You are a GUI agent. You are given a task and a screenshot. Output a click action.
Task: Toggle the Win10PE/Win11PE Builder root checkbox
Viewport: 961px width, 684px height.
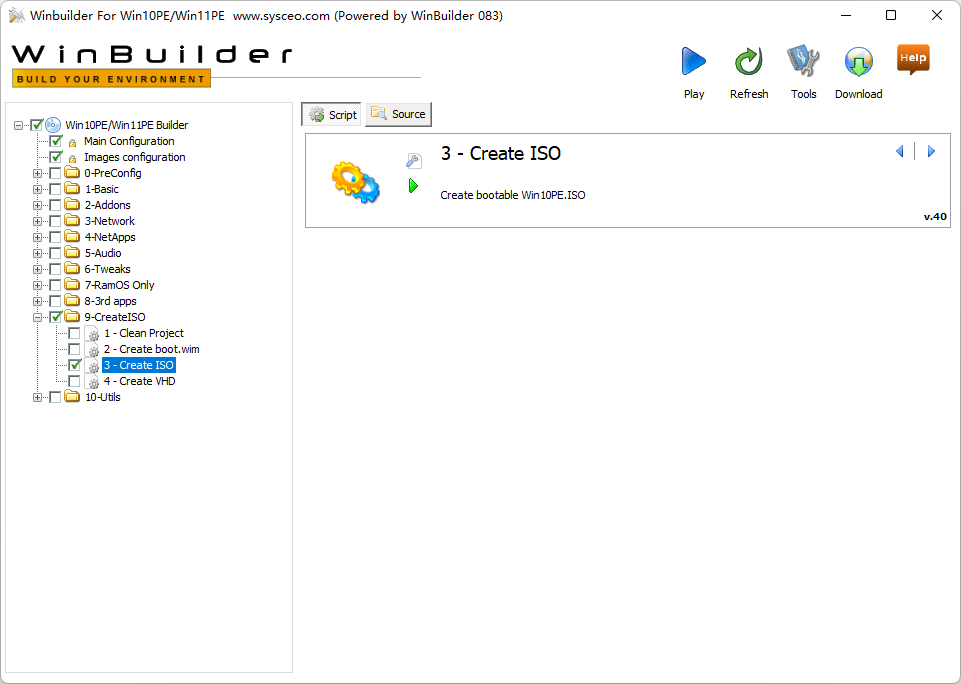37,125
